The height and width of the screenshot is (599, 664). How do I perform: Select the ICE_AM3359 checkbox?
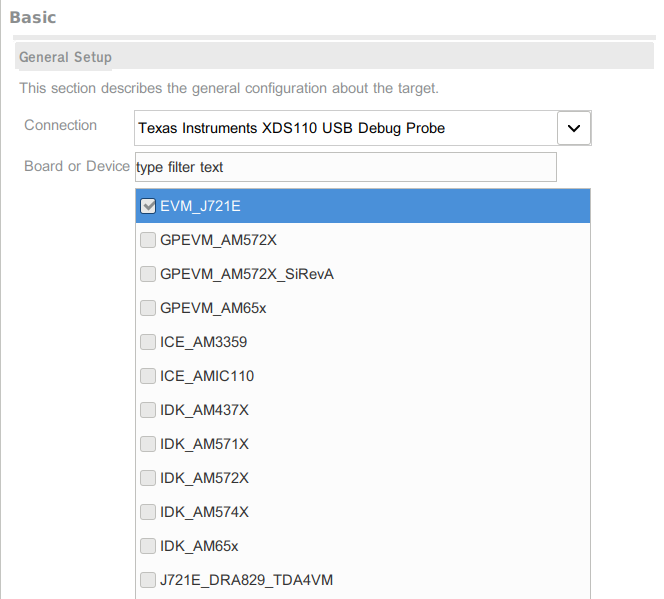point(148,342)
